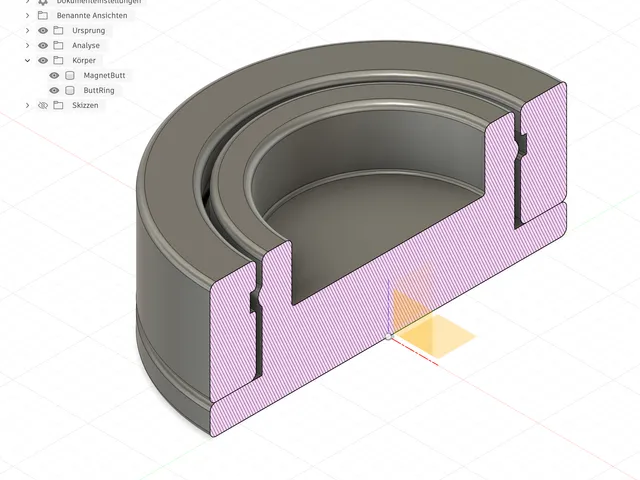Show the hidden Skizzen folder
Viewport: 640px width, 480px height.
(x=43, y=105)
